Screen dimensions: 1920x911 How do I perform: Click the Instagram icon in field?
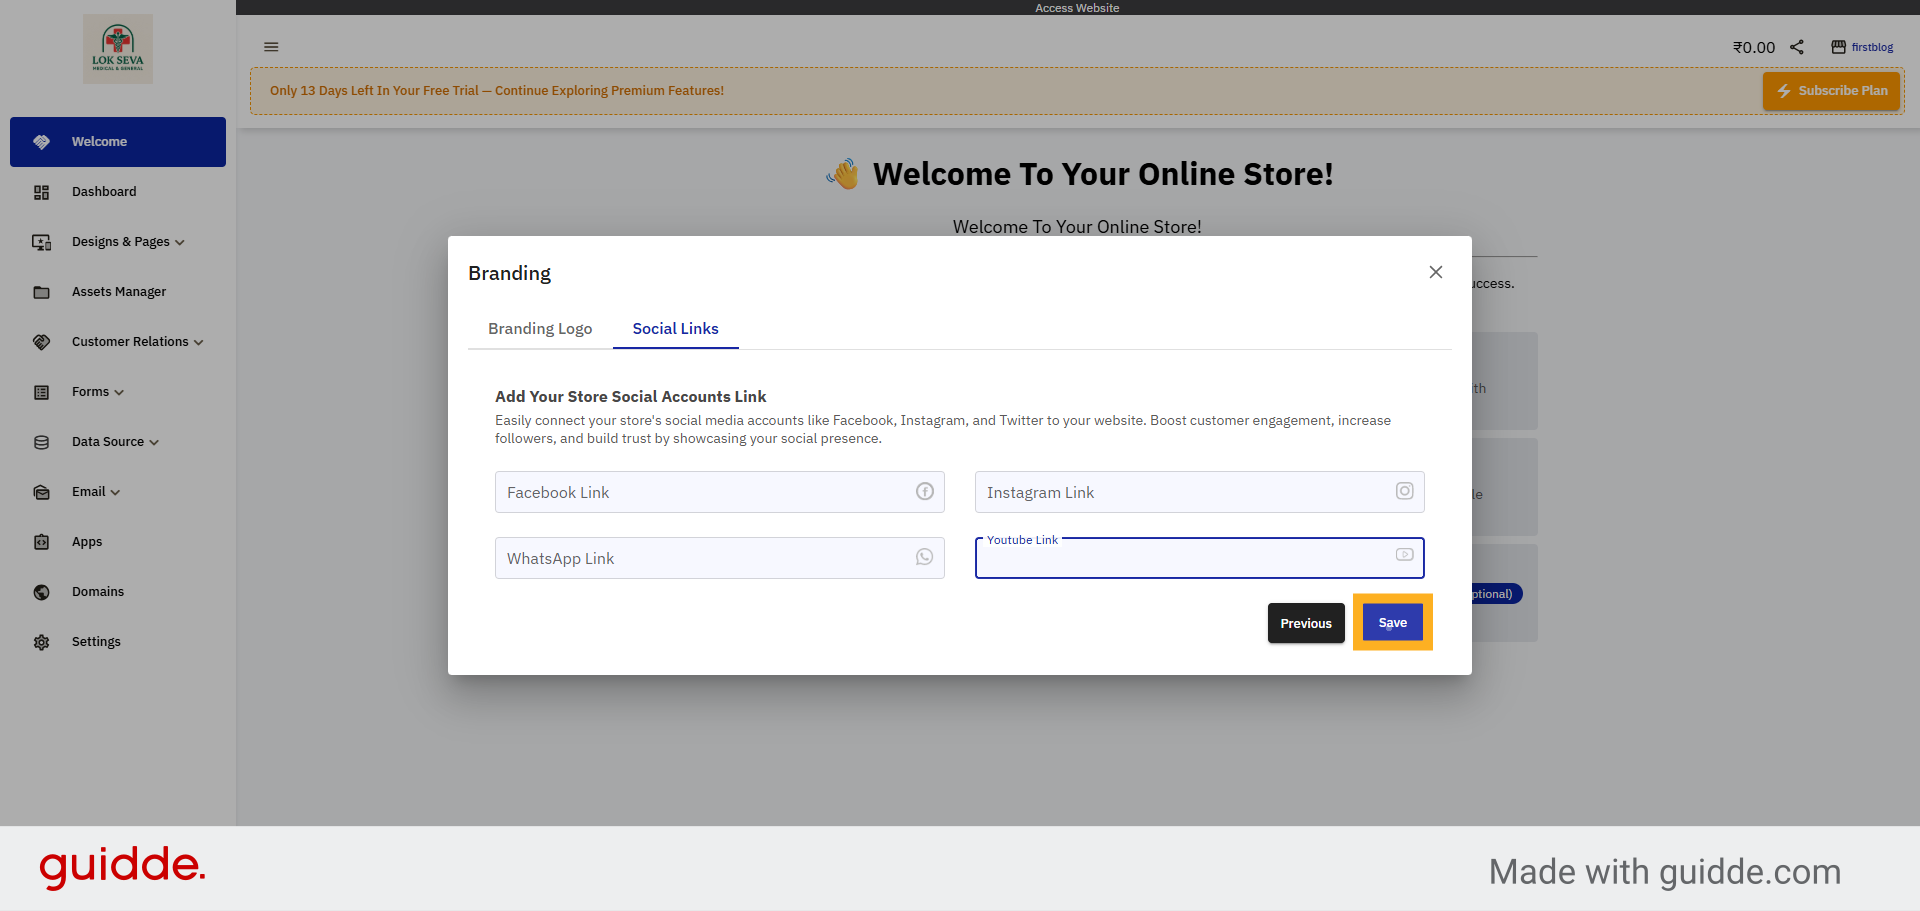point(1405,491)
